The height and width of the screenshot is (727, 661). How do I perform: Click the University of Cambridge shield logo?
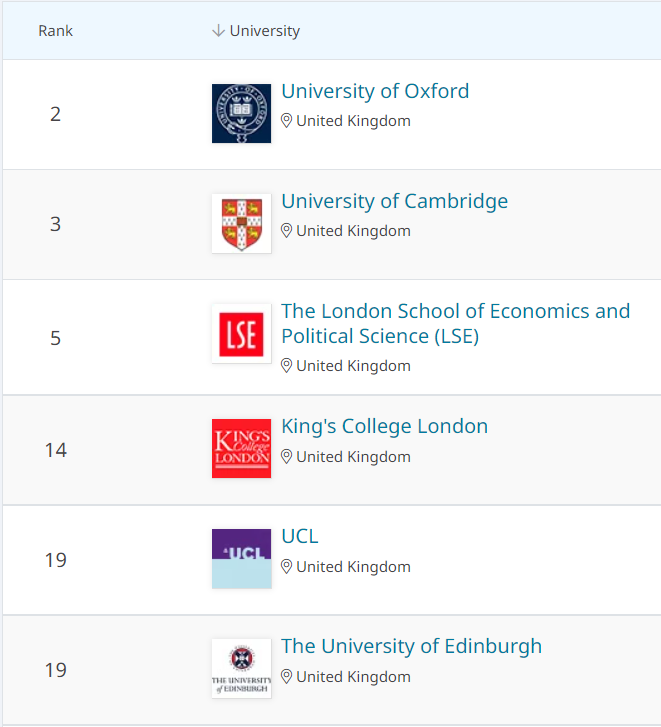pyautogui.click(x=242, y=223)
